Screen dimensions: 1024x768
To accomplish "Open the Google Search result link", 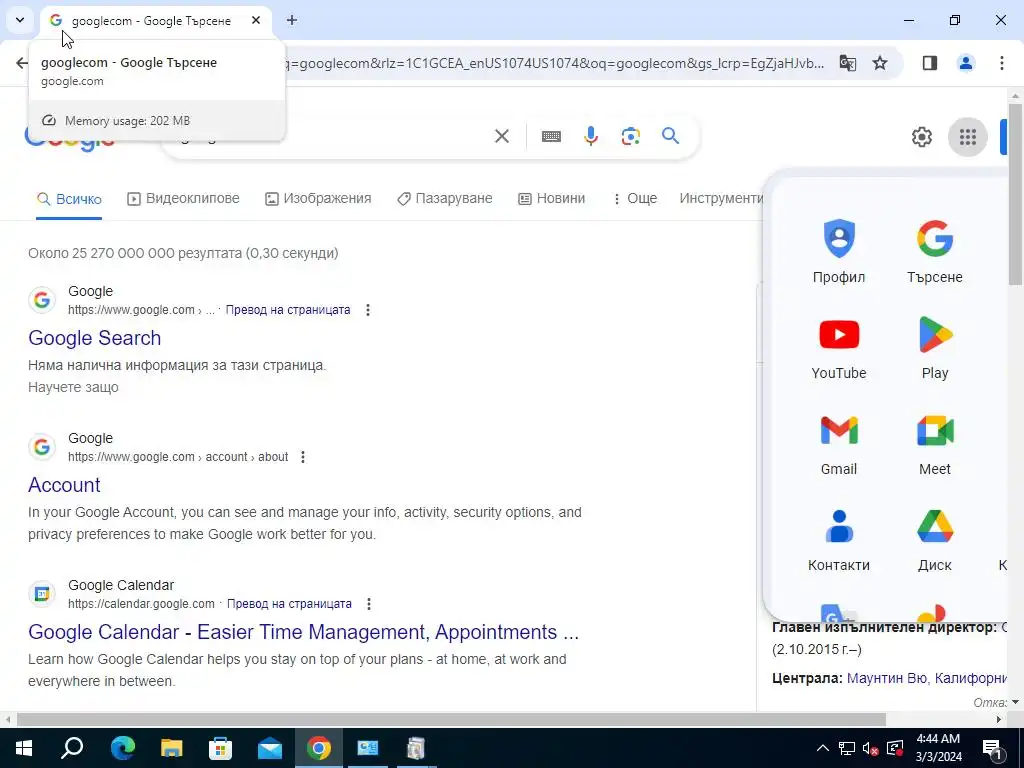I will 95,338.
